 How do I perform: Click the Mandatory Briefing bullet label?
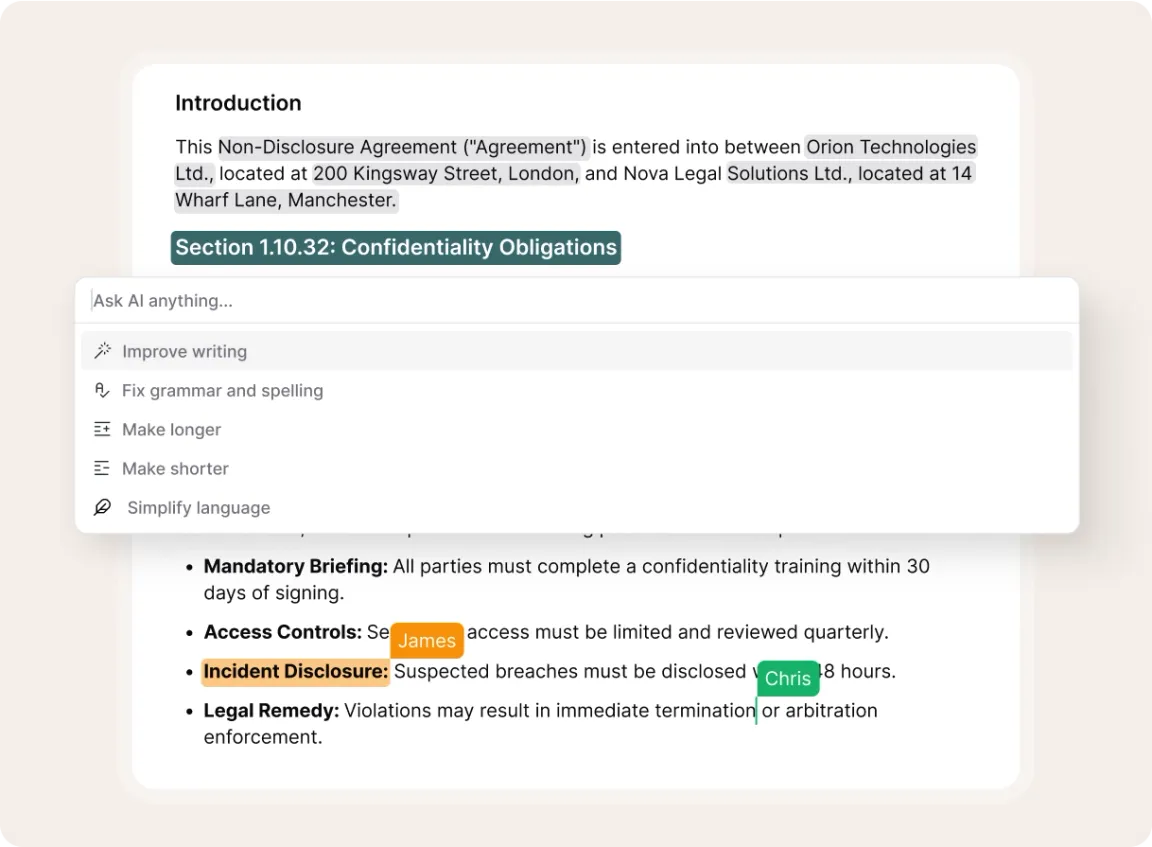pos(296,566)
